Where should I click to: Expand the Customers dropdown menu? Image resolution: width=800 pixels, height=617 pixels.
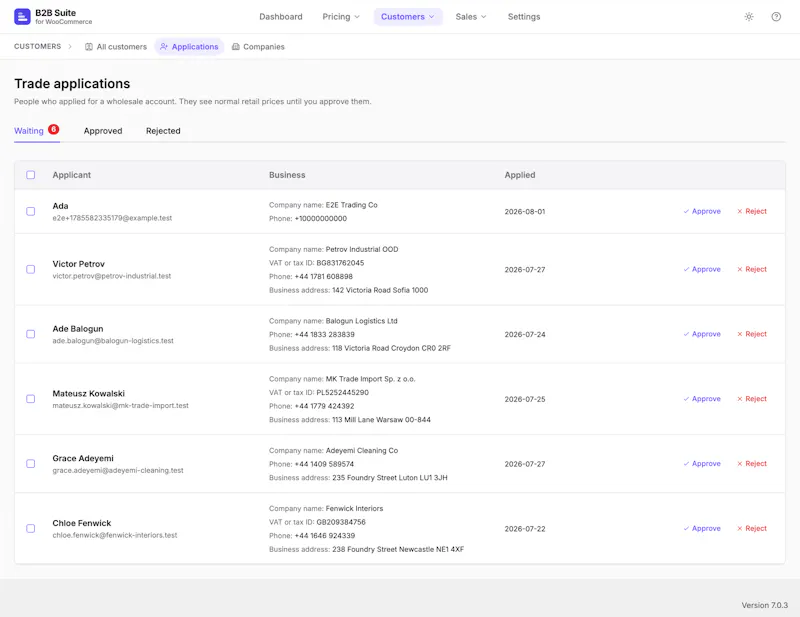pyautogui.click(x=408, y=16)
